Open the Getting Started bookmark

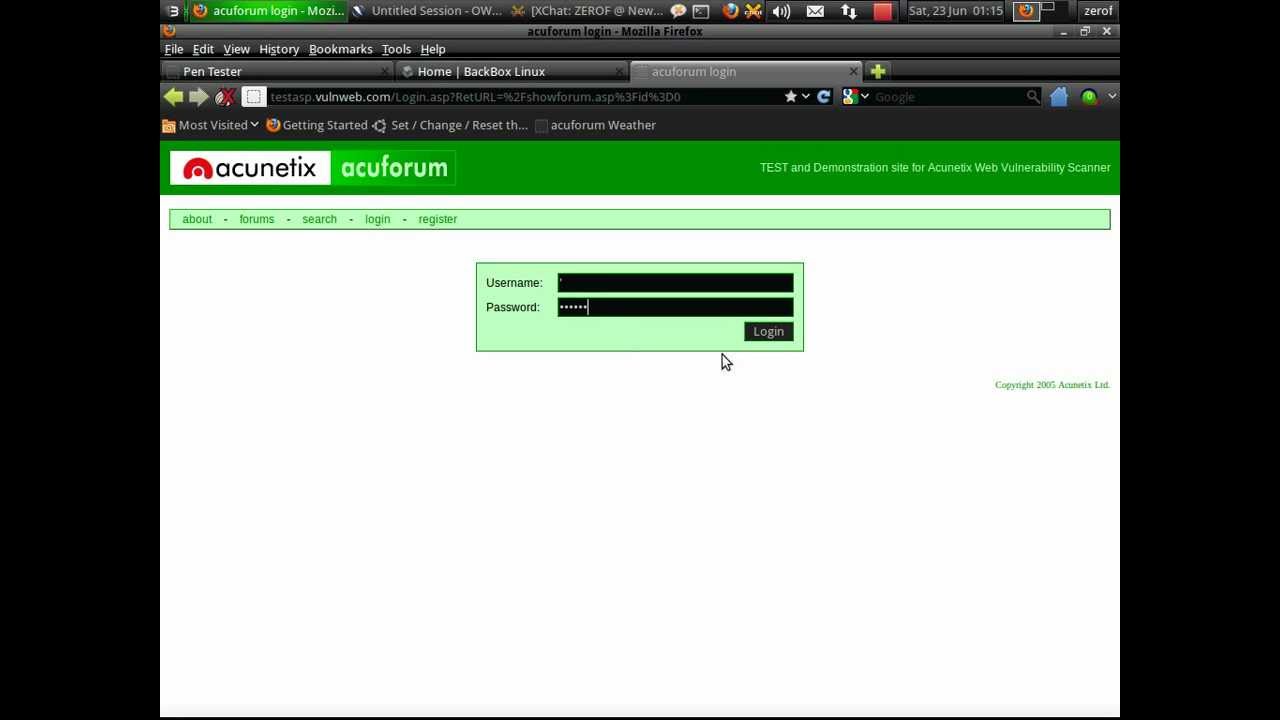coord(317,125)
